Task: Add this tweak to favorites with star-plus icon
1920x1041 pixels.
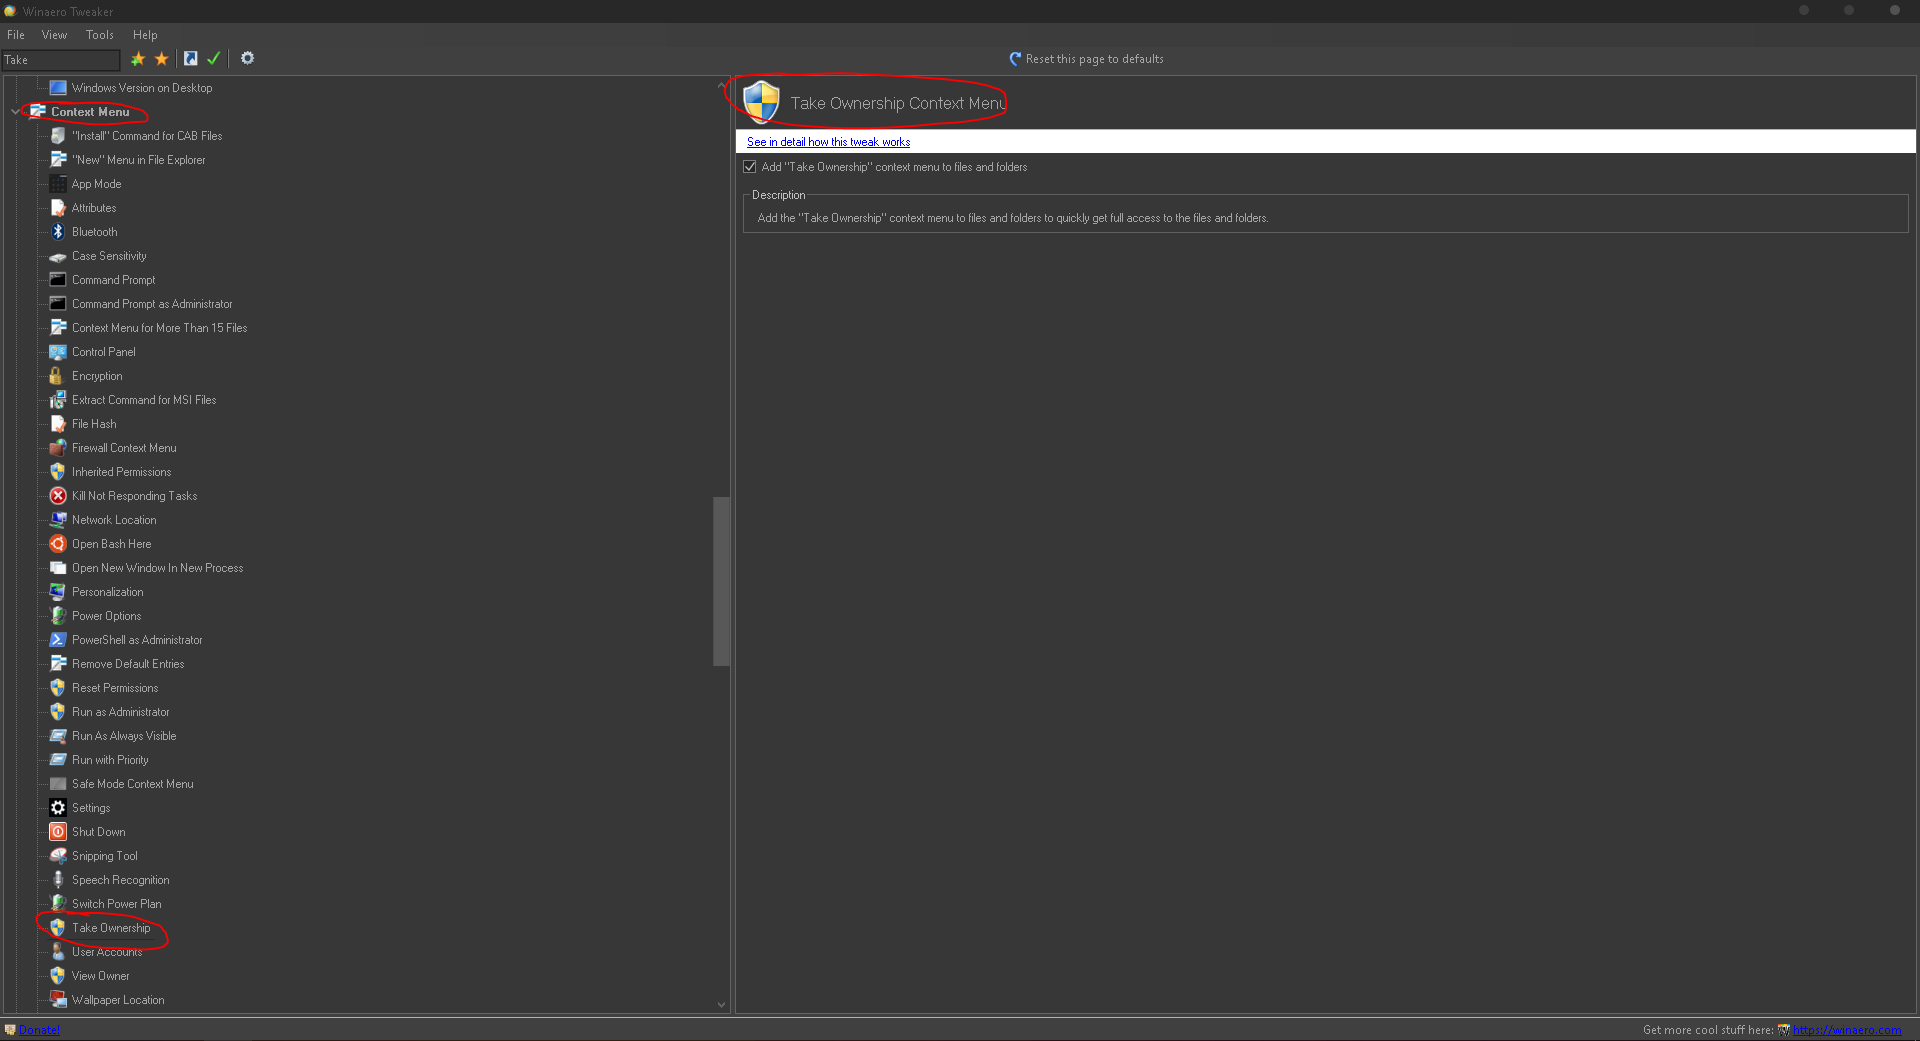Action: tap(137, 59)
